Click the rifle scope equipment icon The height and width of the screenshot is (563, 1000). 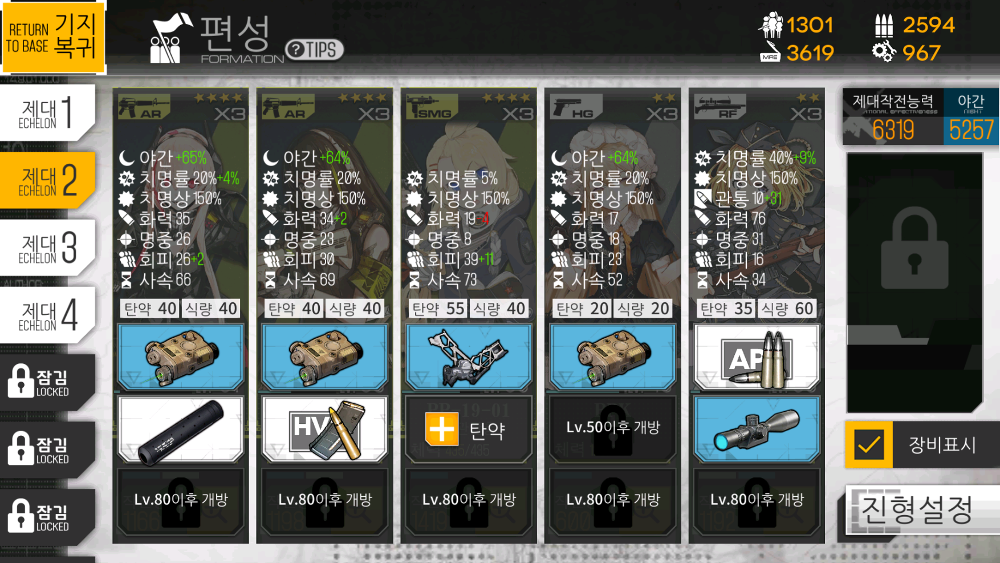[x=756, y=430]
